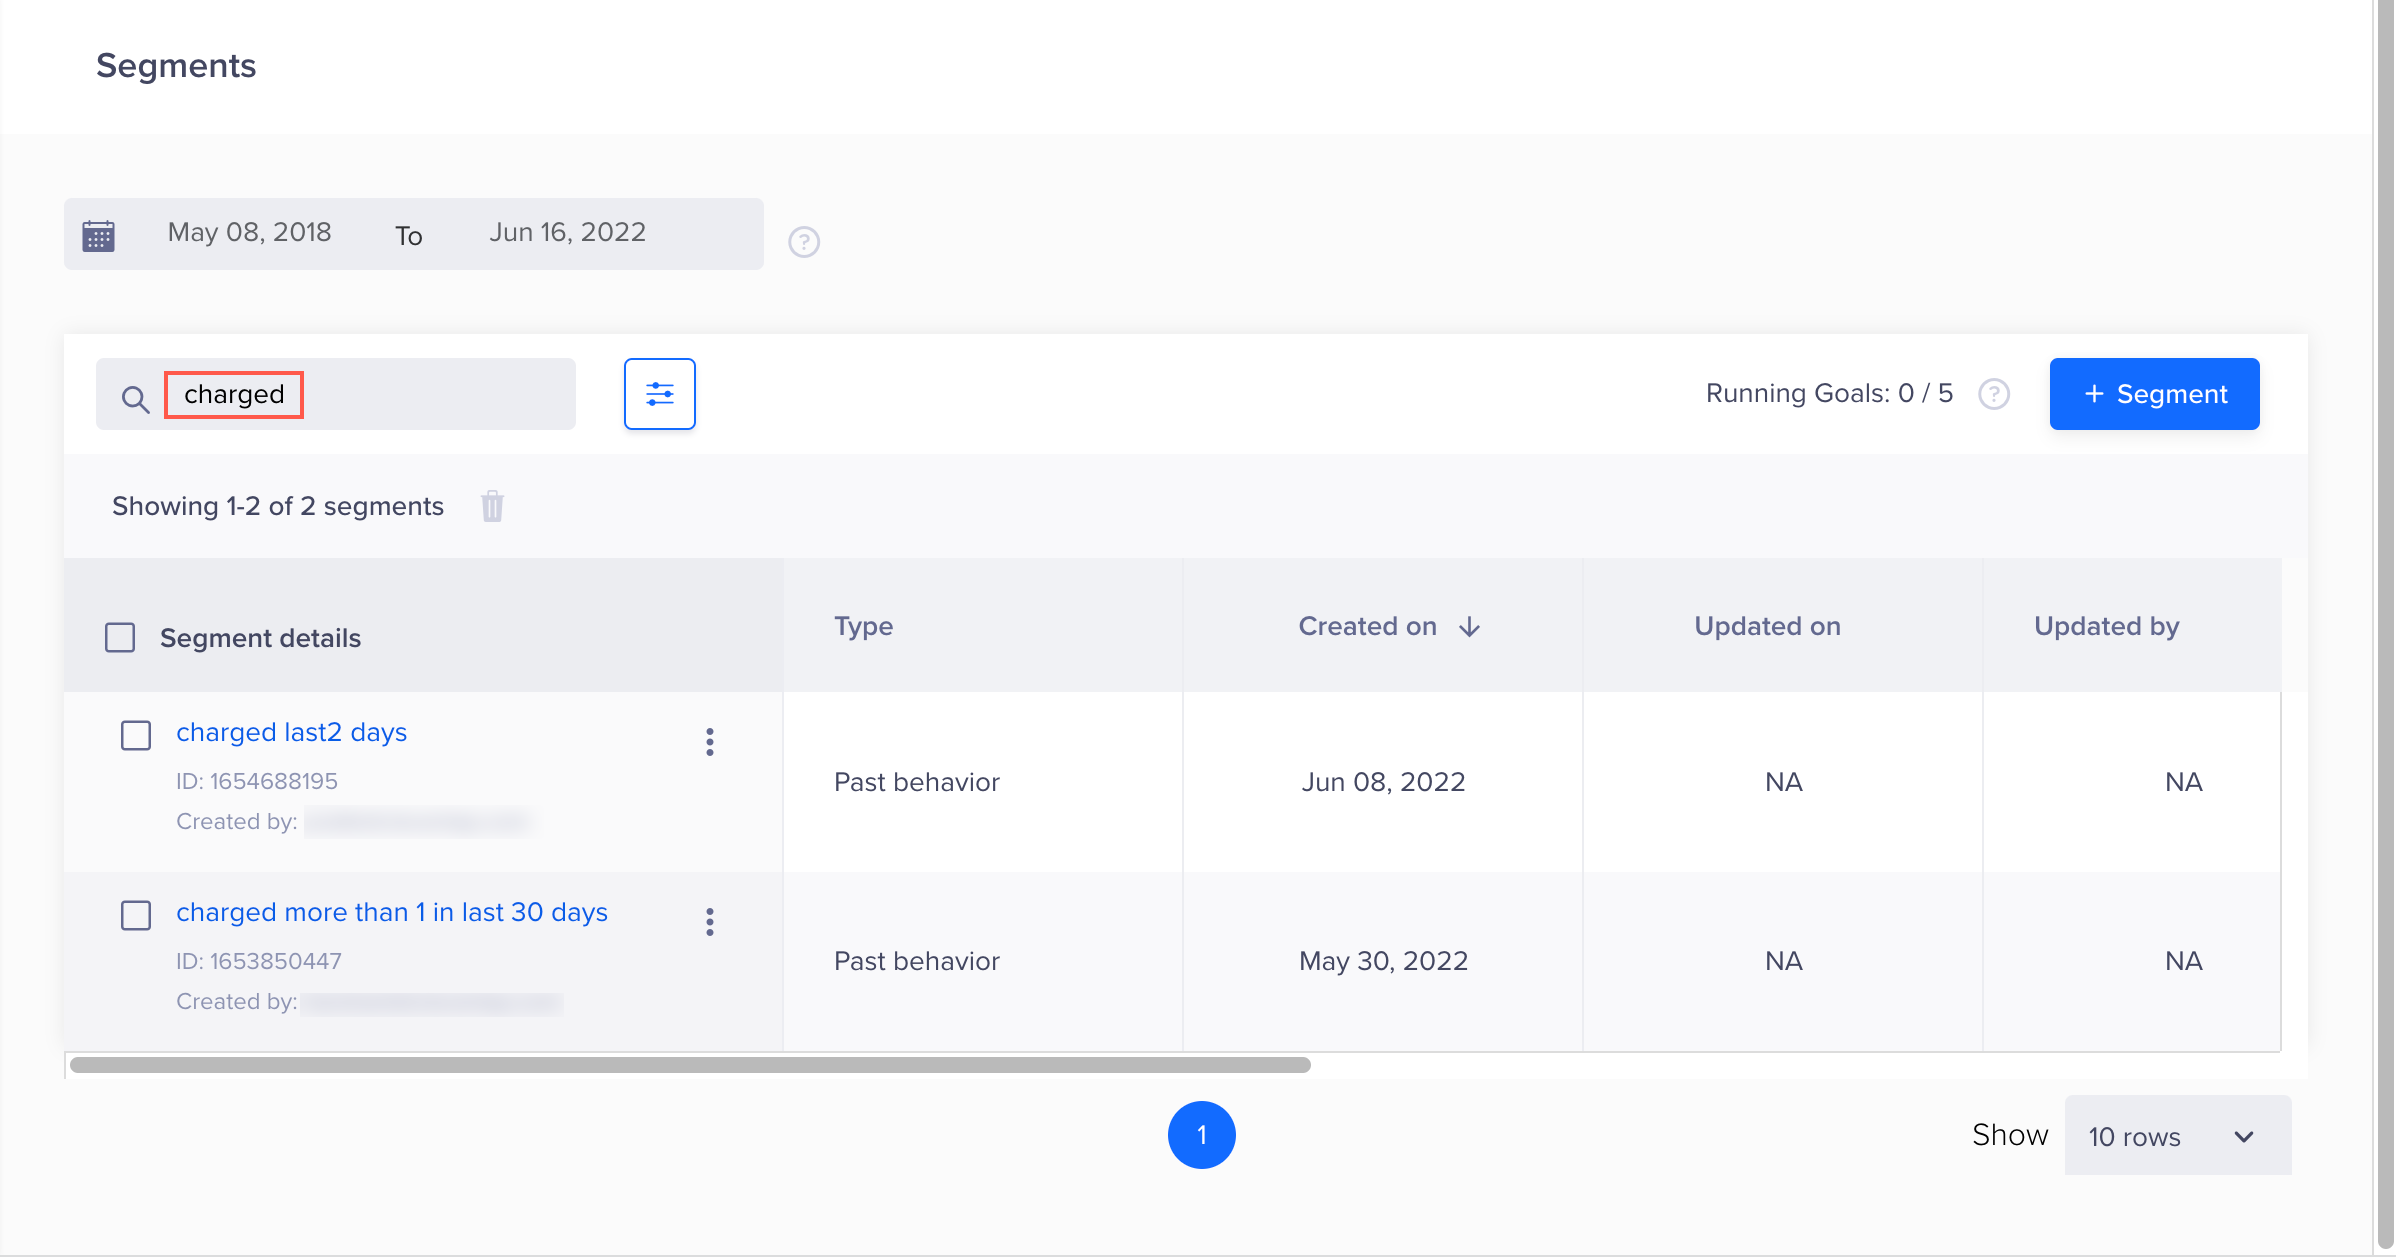Click the help icon beside date range

click(804, 242)
